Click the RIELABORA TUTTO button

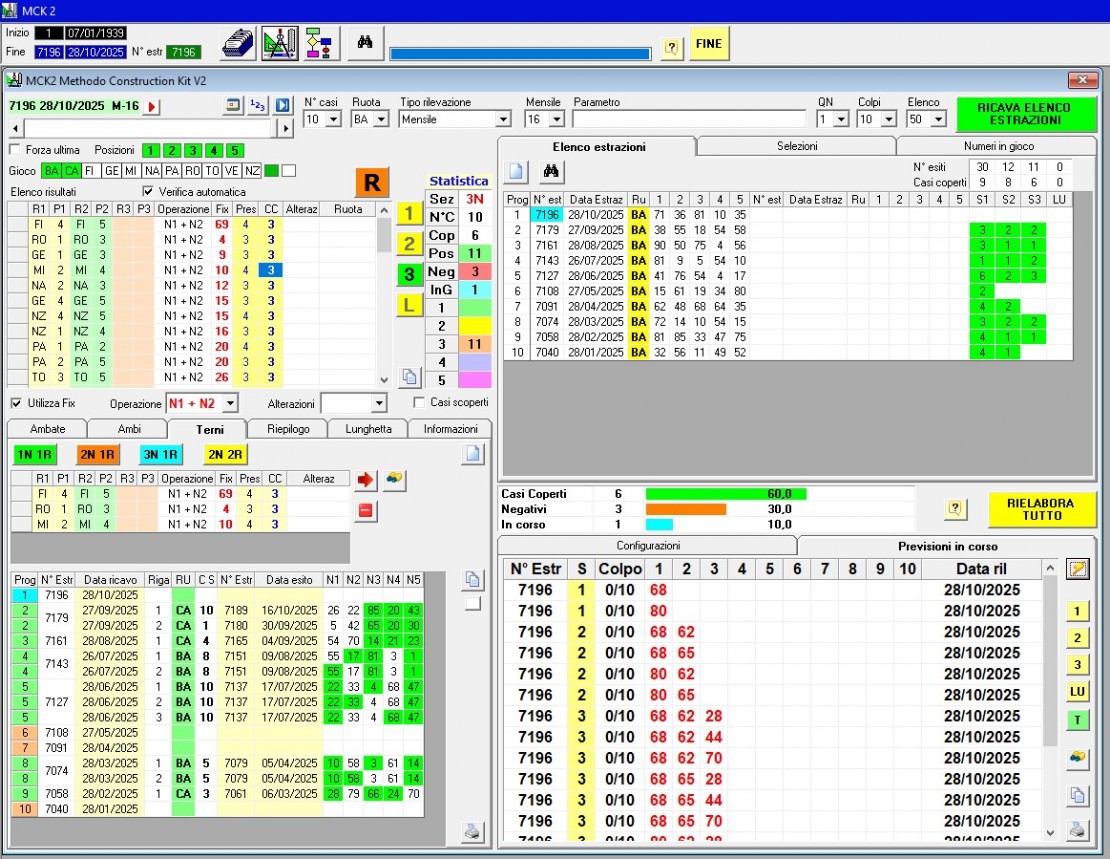click(1041, 509)
